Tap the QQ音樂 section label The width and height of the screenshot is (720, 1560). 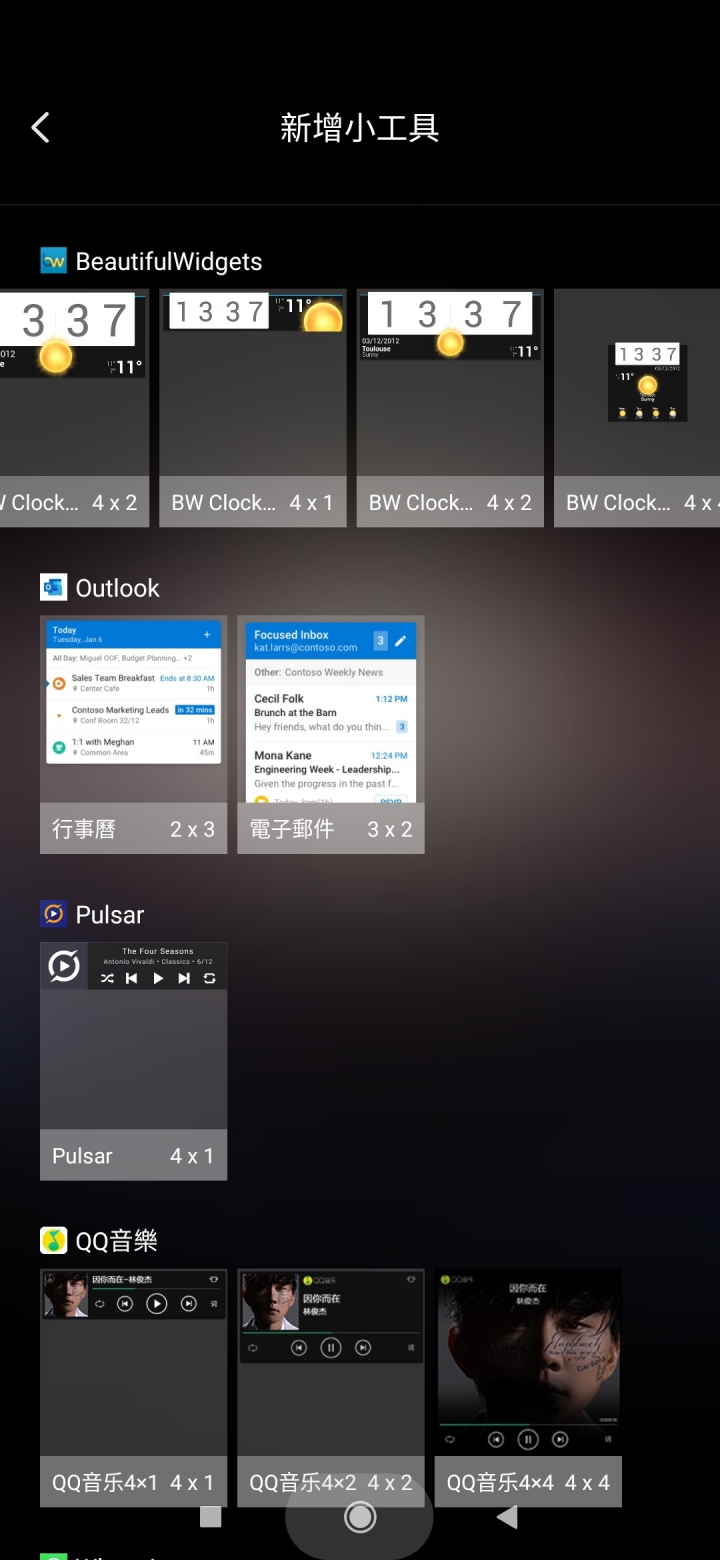click(116, 1241)
